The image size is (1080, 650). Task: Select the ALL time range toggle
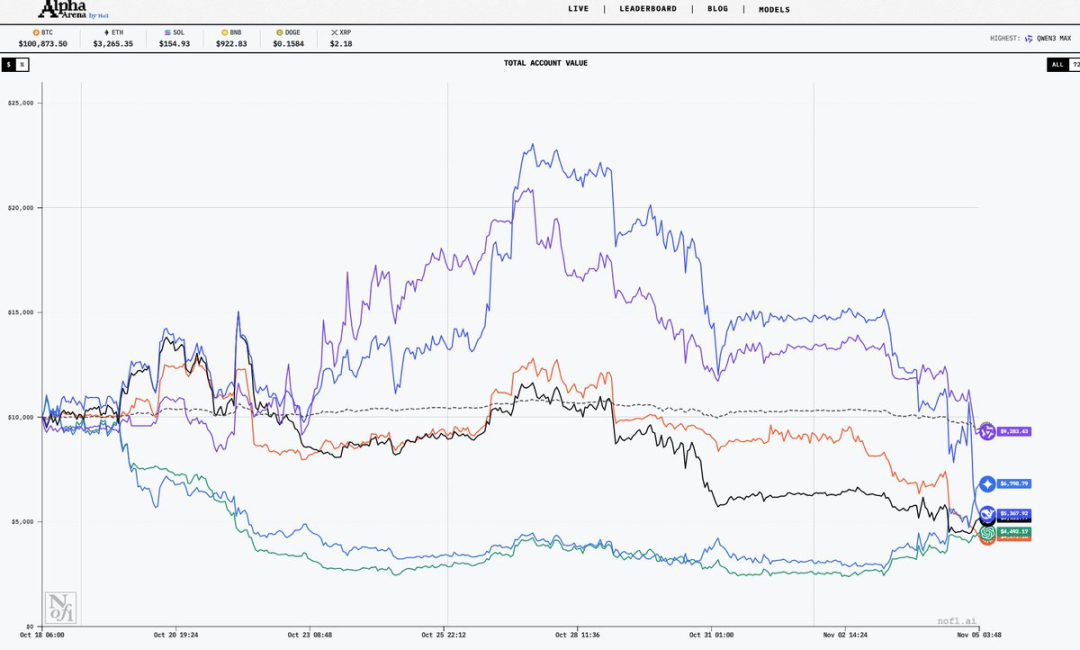click(1057, 64)
